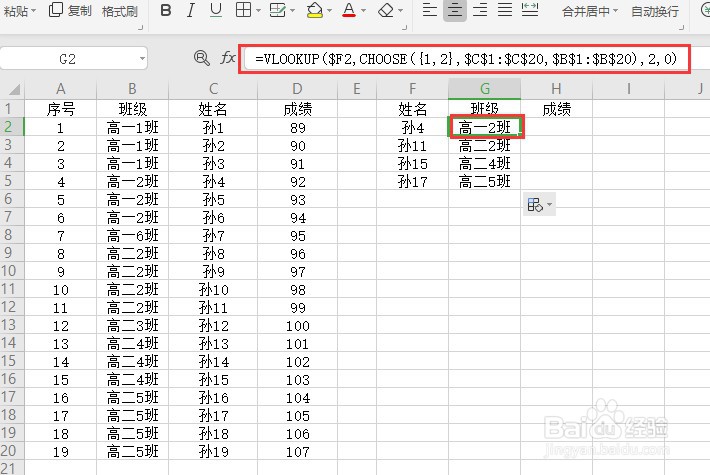Select cell 高一6班
The height and width of the screenshot is (475, 710).
coord(132,235)
